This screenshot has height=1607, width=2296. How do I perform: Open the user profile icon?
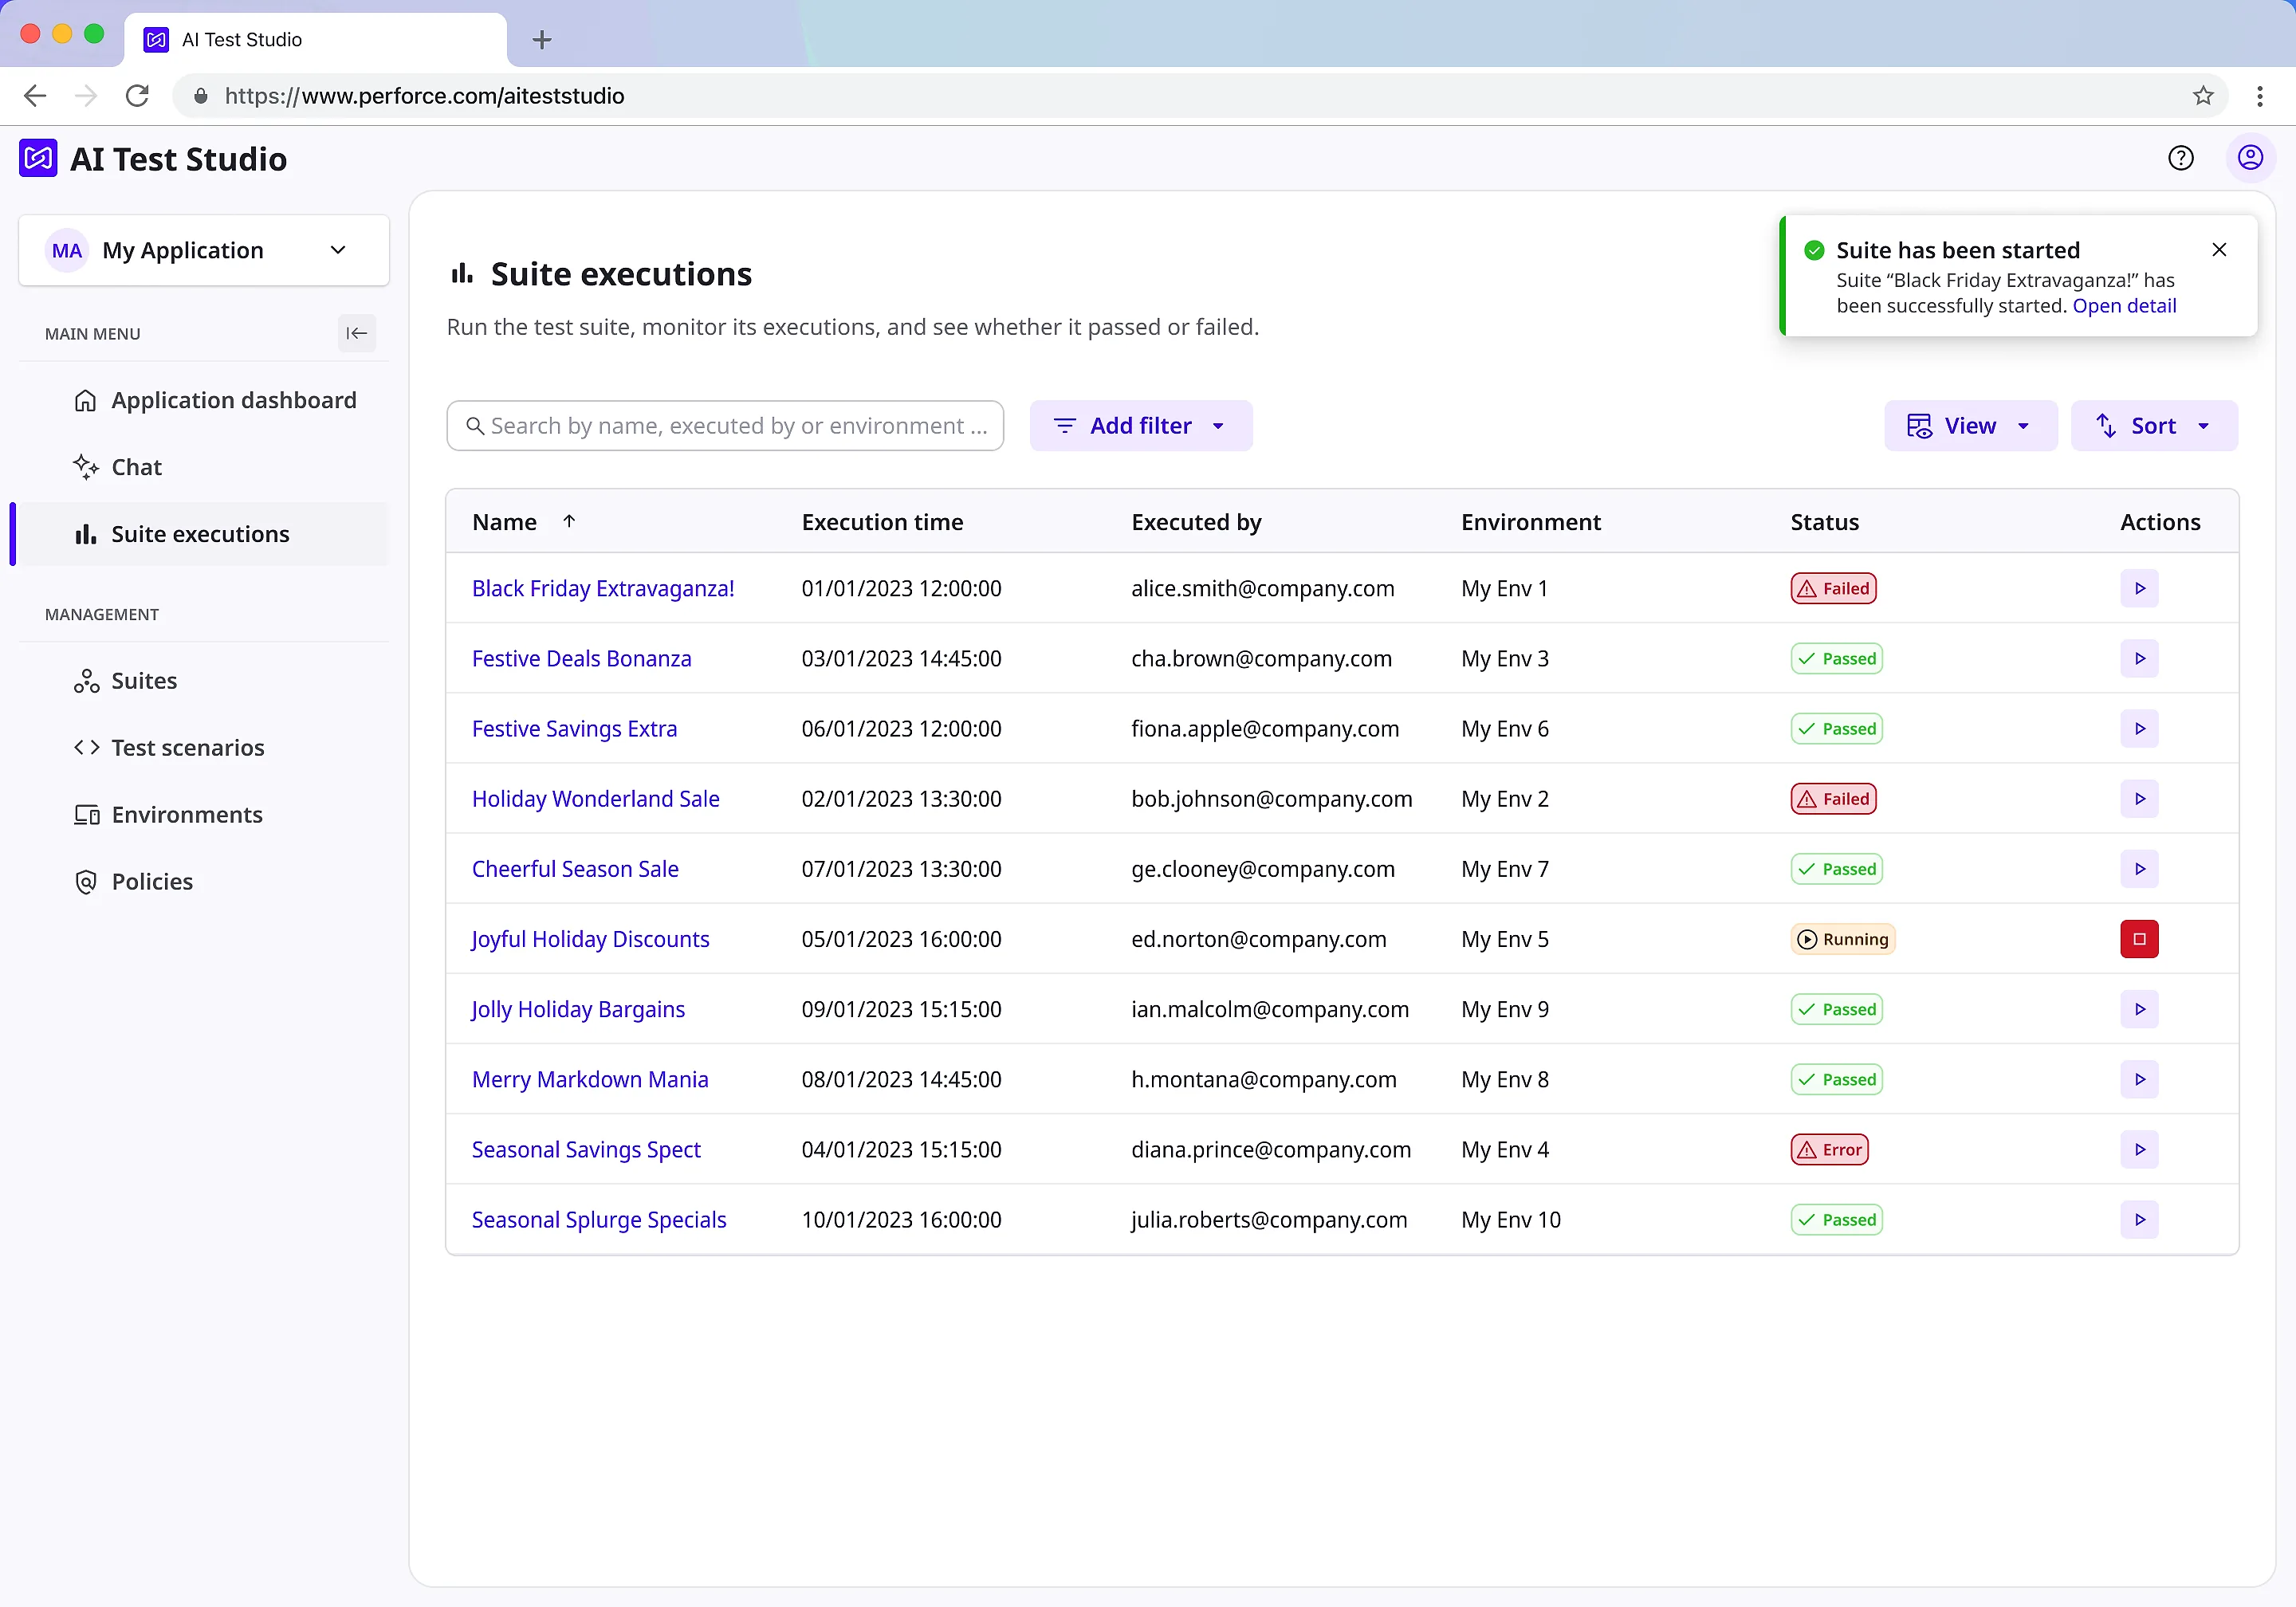coord(2250,158)
